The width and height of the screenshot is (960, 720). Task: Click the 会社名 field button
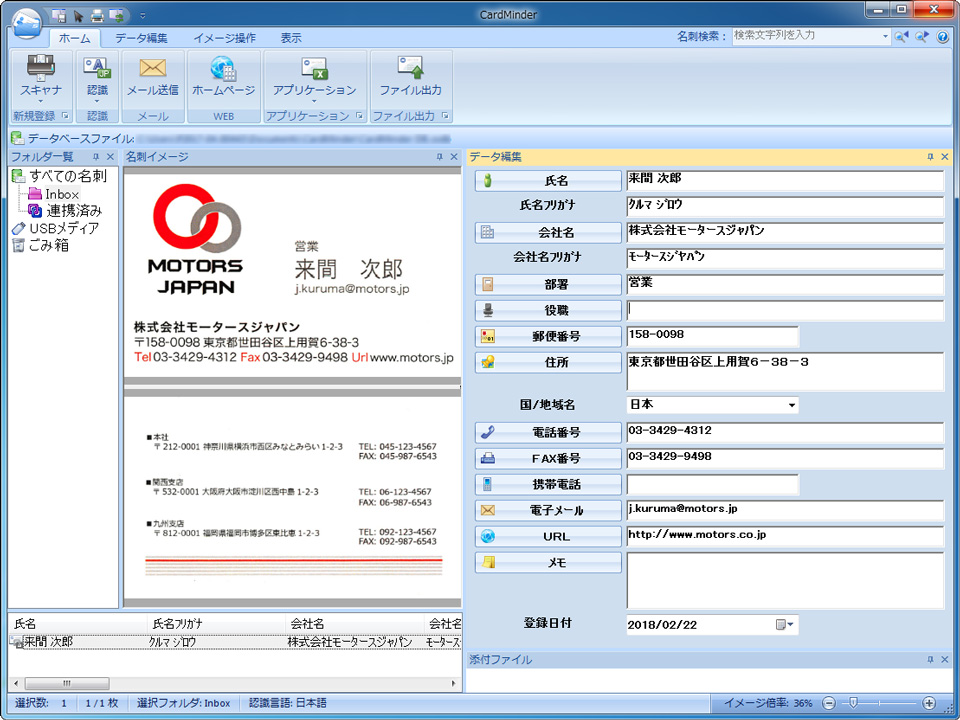pyautogui.click(x=548, y=232)
